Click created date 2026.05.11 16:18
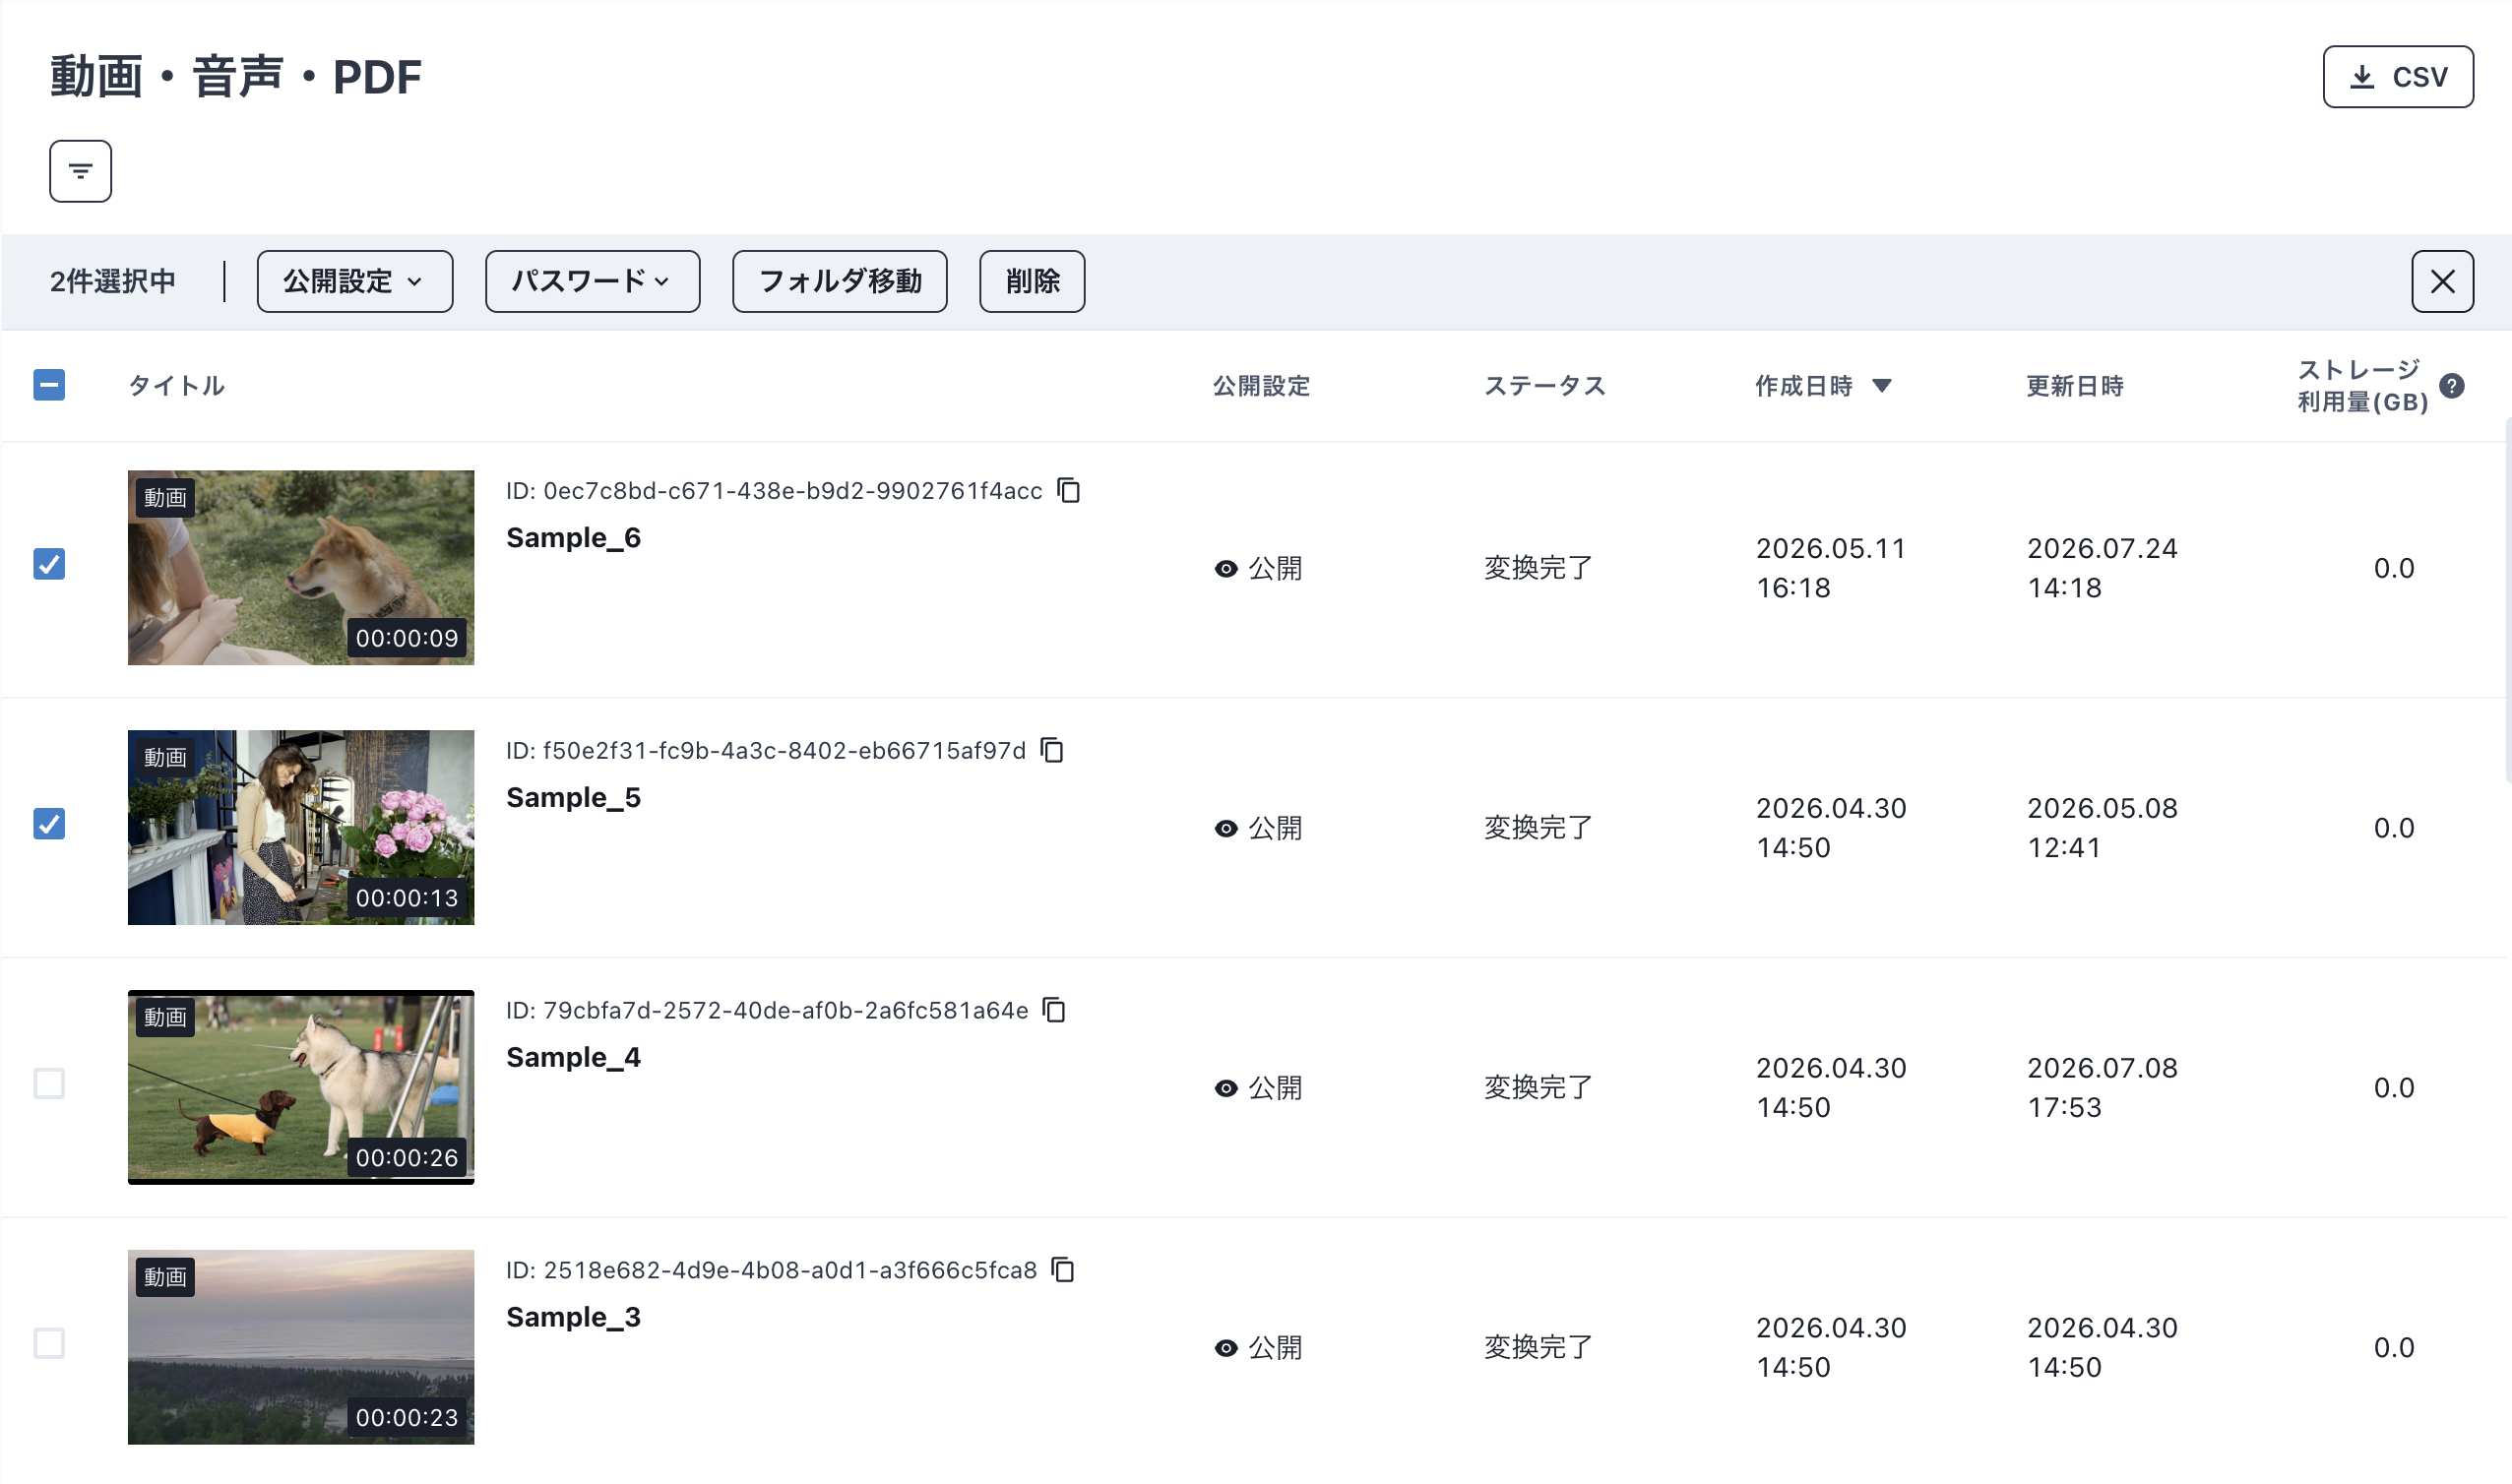The height and width of the screenshot is (1484, 2512). pyautogui.click(x=1831, y=568)
